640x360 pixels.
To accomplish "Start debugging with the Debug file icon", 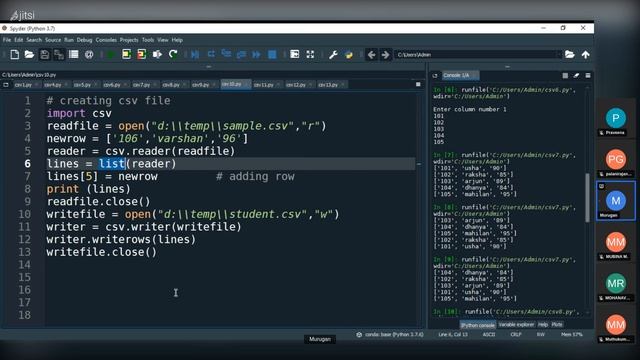I will [195, 54].
